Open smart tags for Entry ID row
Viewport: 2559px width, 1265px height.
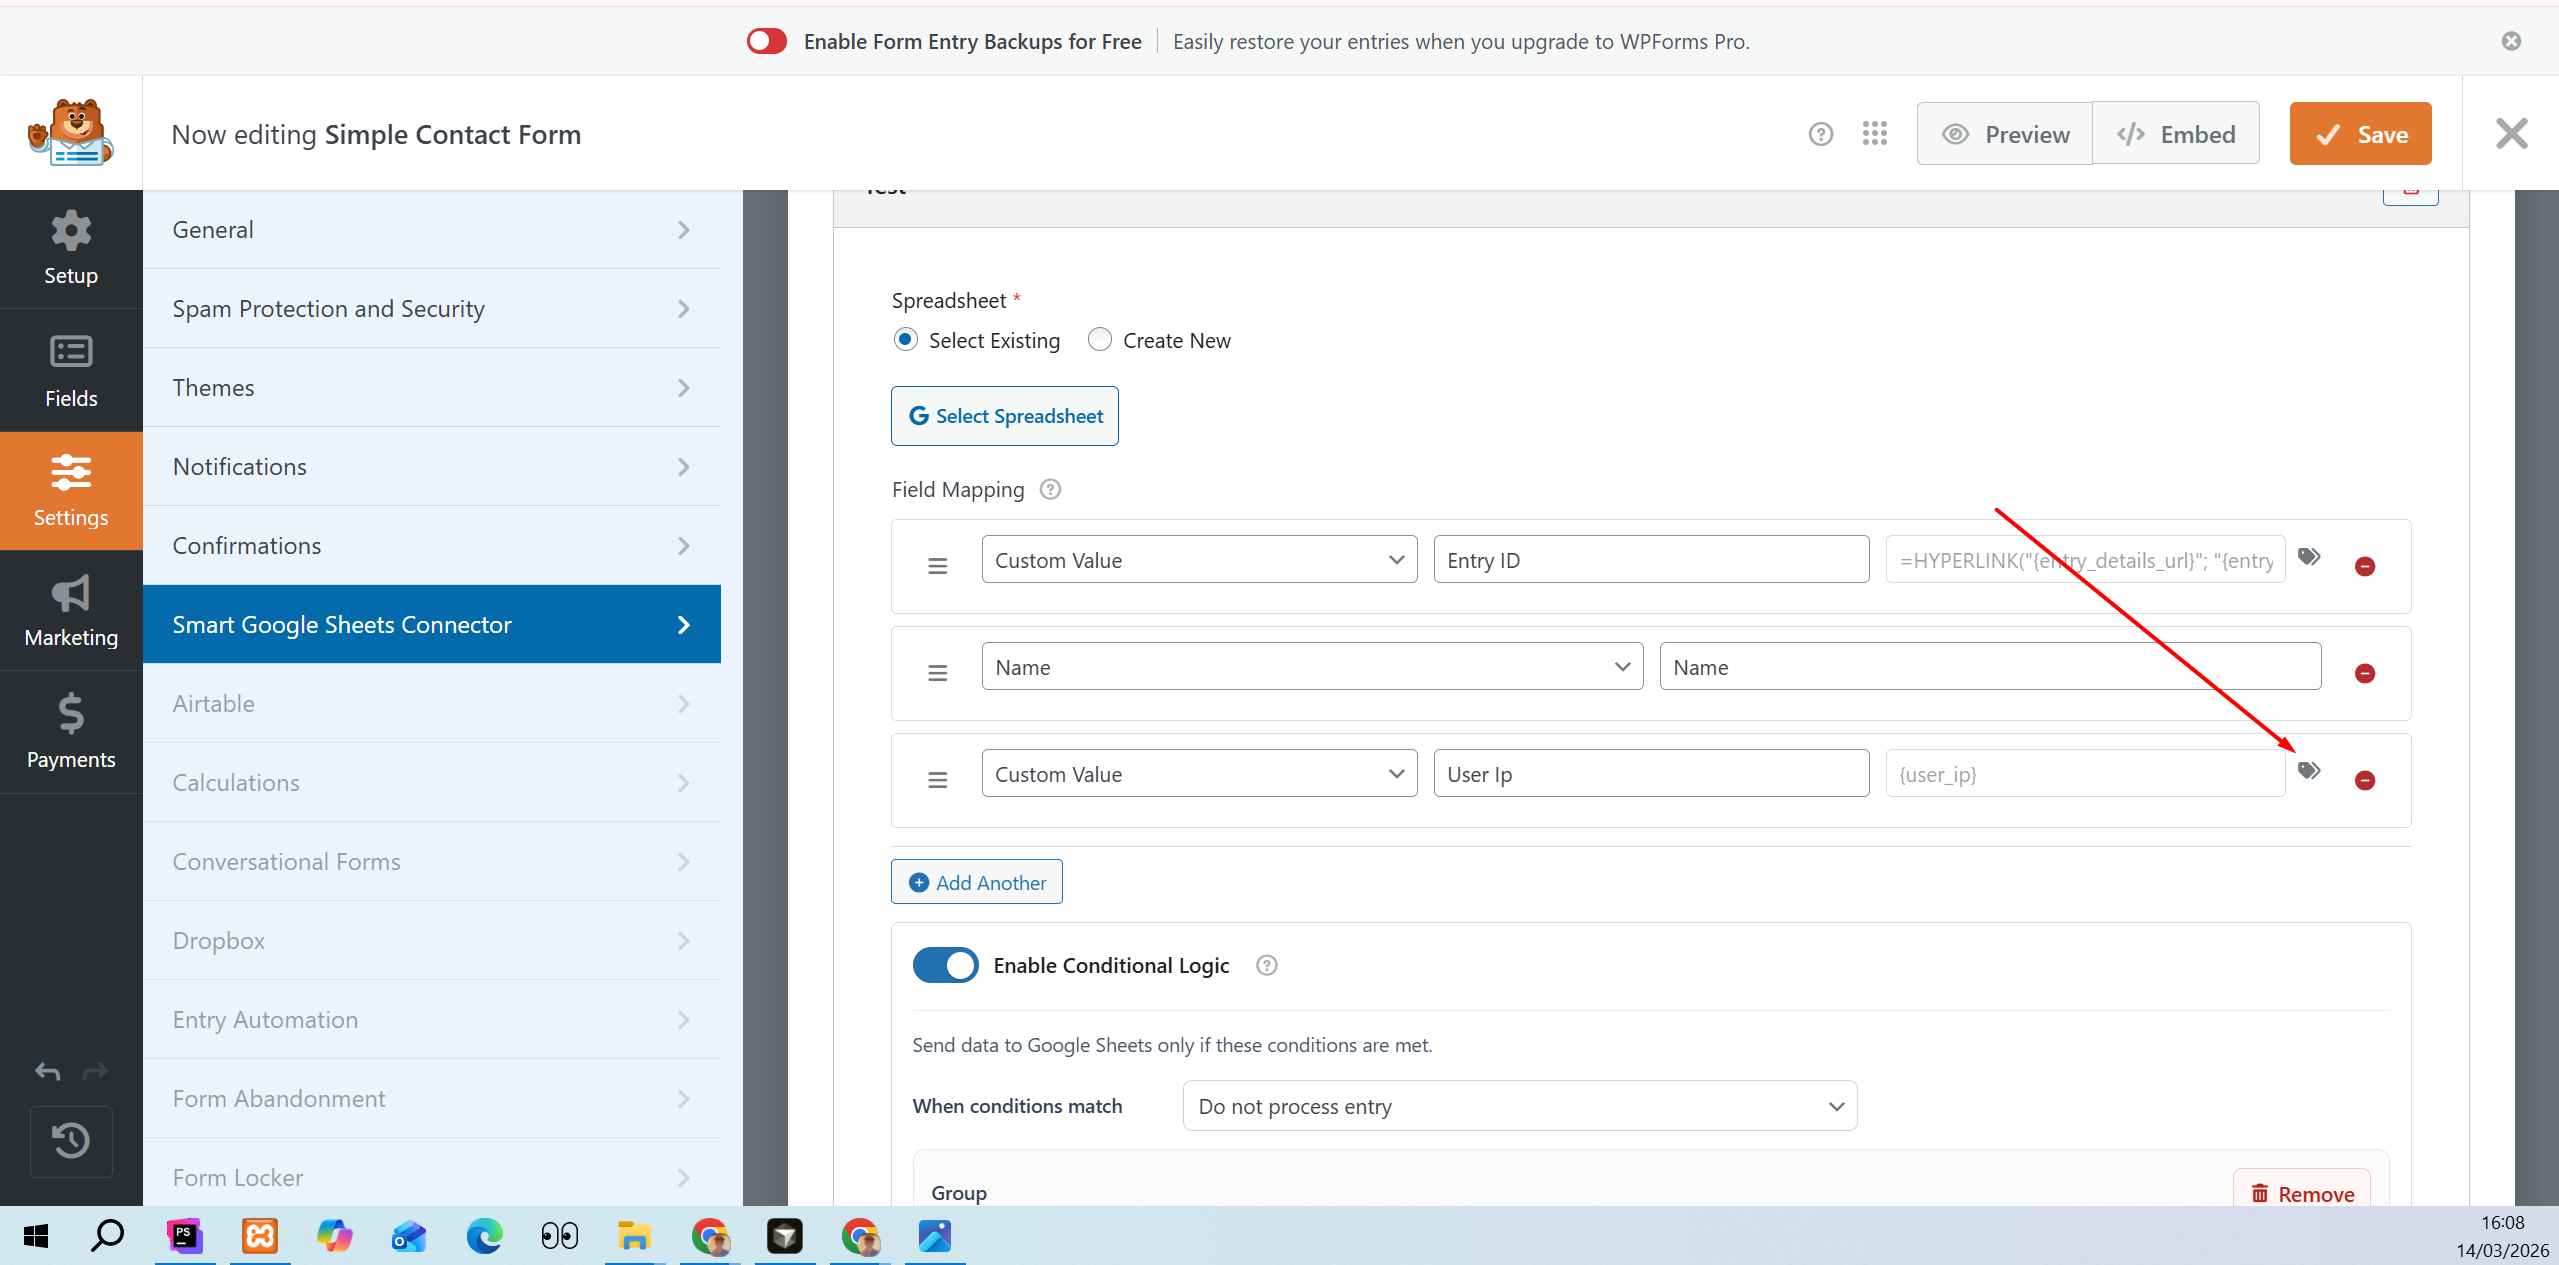2308,557
